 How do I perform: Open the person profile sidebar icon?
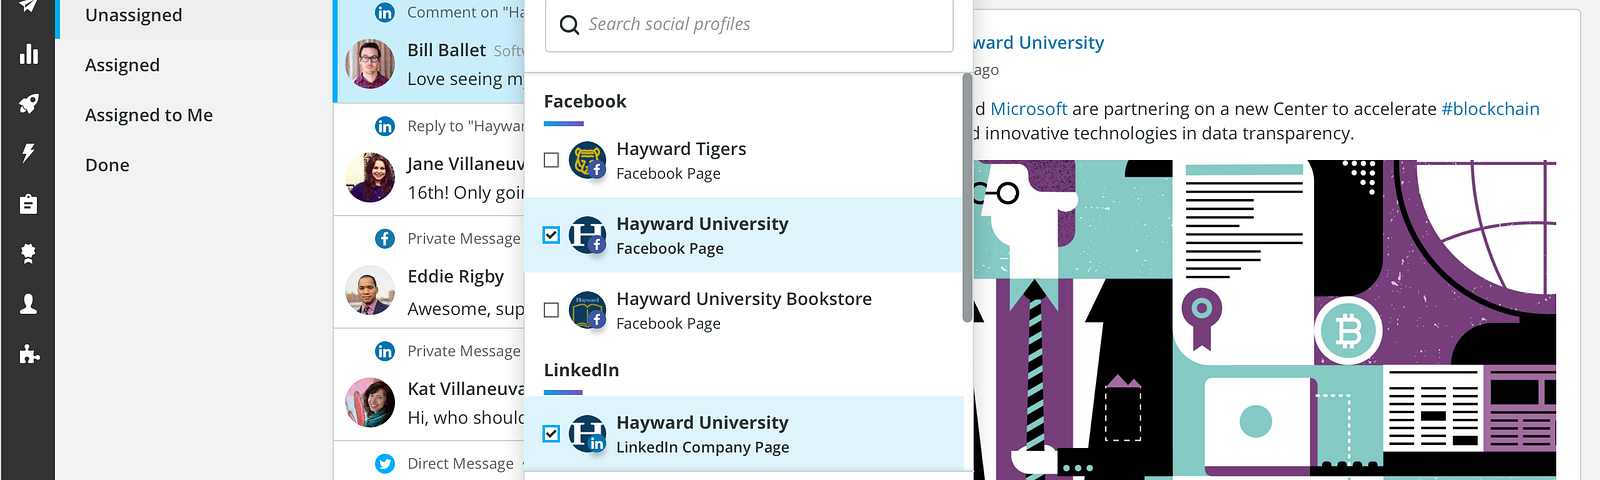[29, 304]
